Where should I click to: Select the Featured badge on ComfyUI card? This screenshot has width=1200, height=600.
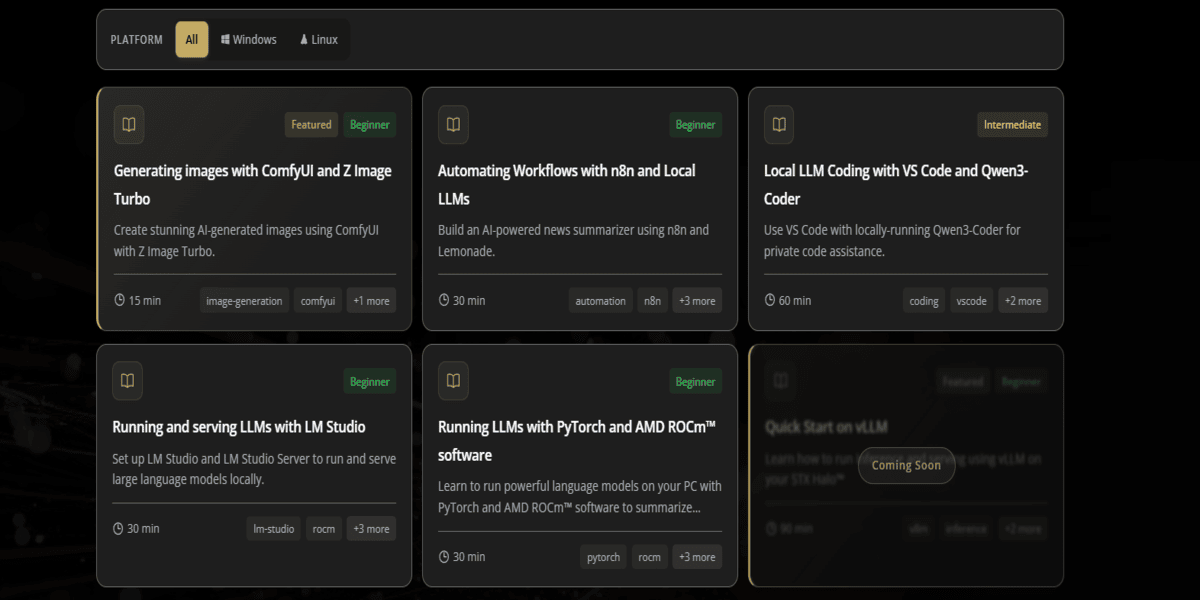click(x=311, y=124)
